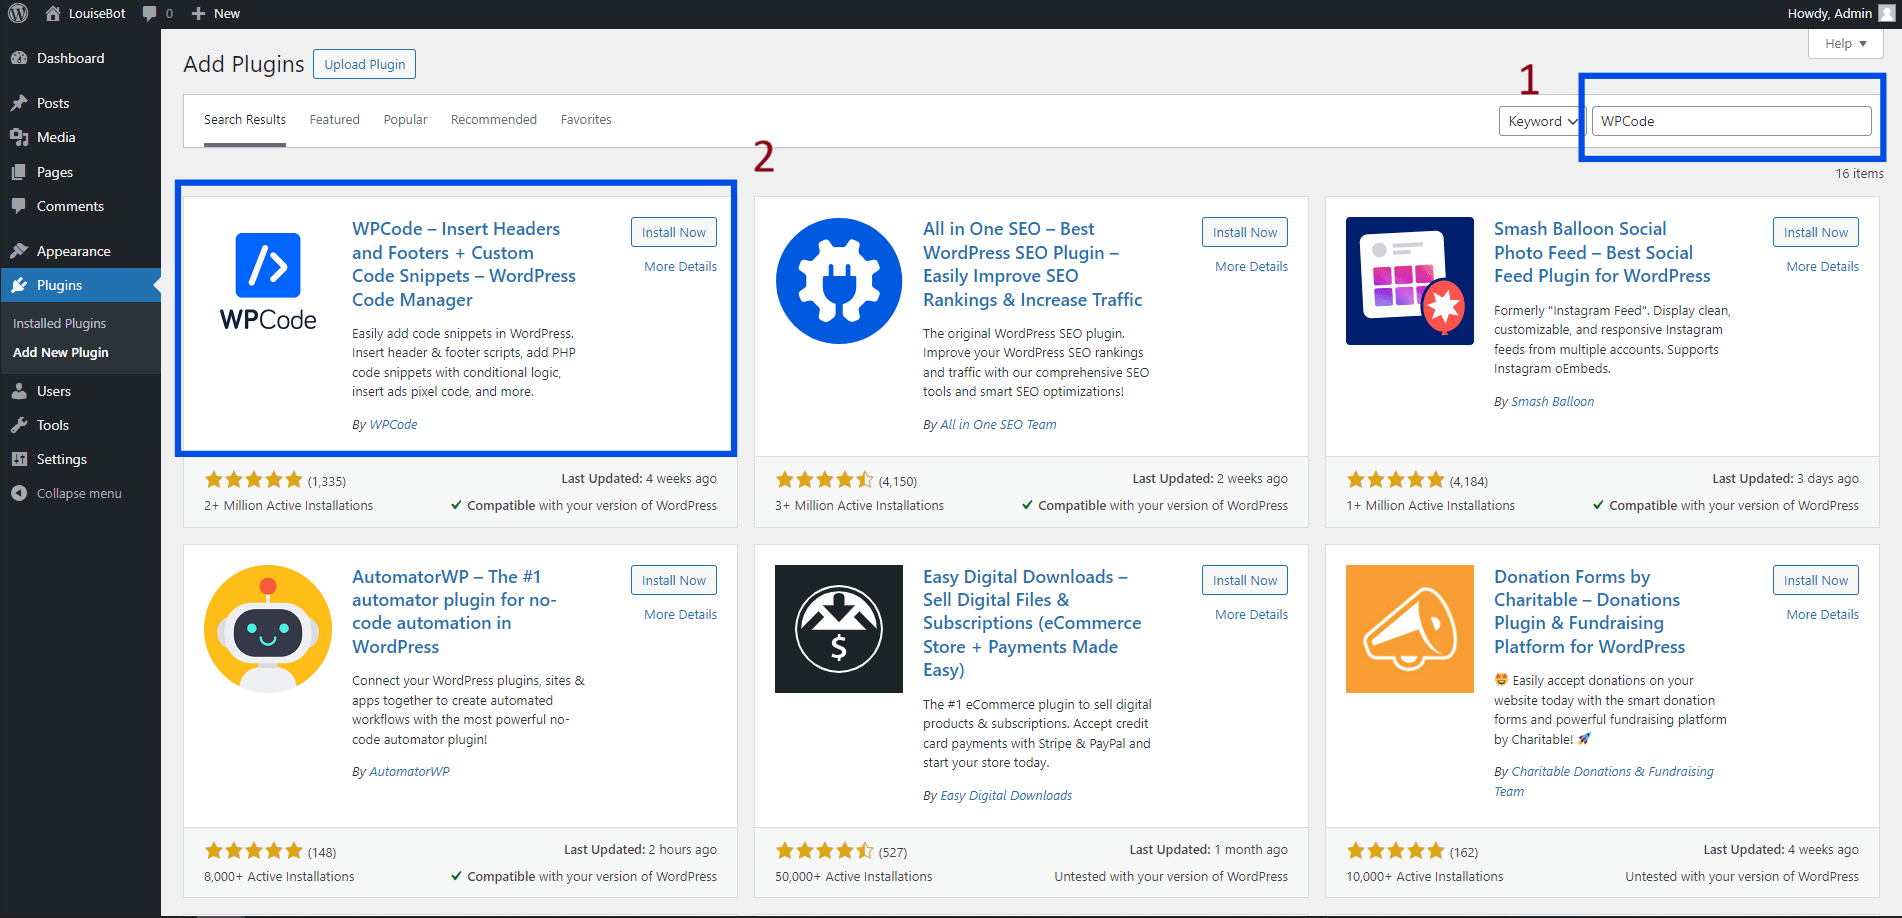Install Donation Forms by Charitable

1816,580
